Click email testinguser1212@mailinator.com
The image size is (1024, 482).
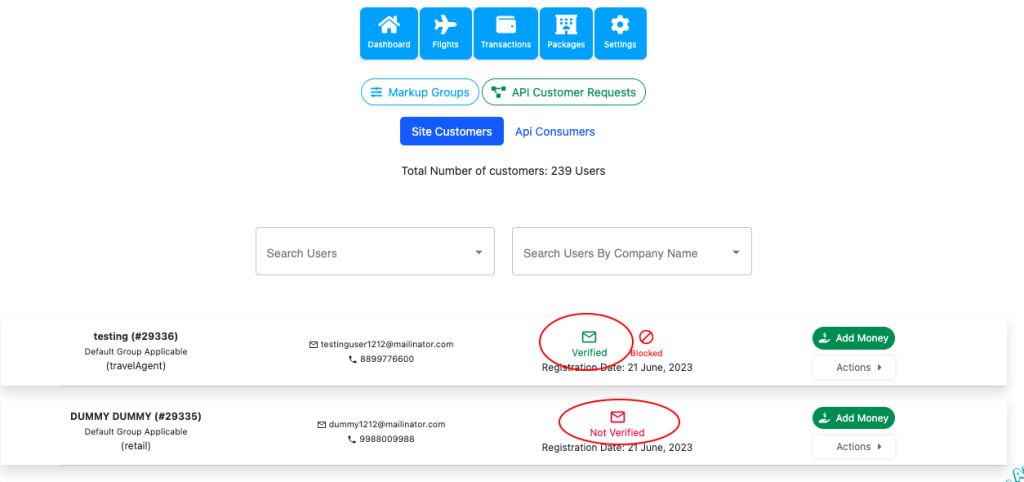coord(386,344)
